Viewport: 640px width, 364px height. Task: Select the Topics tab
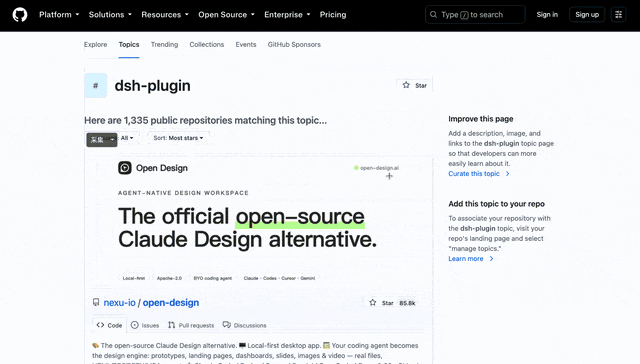point(129,44)
